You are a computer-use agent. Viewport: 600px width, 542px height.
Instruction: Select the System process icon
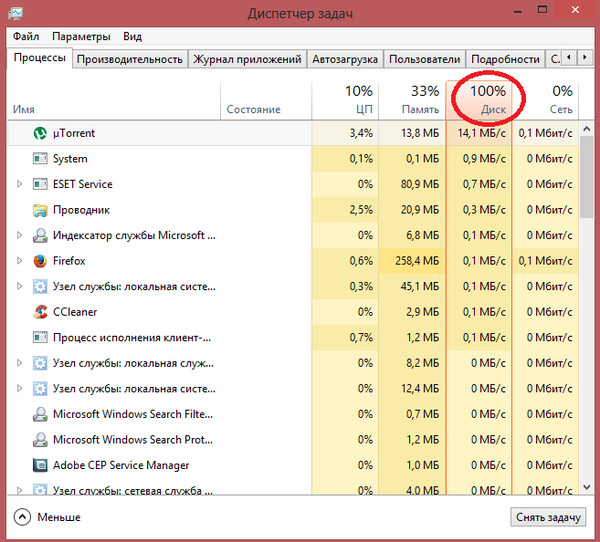coord(40,159)
